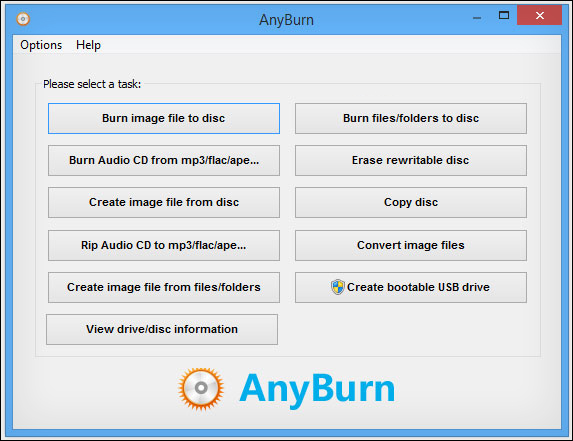Screen dimensions: 573x441
Task: Choose Create image file from disc
Action: (164, 202)
